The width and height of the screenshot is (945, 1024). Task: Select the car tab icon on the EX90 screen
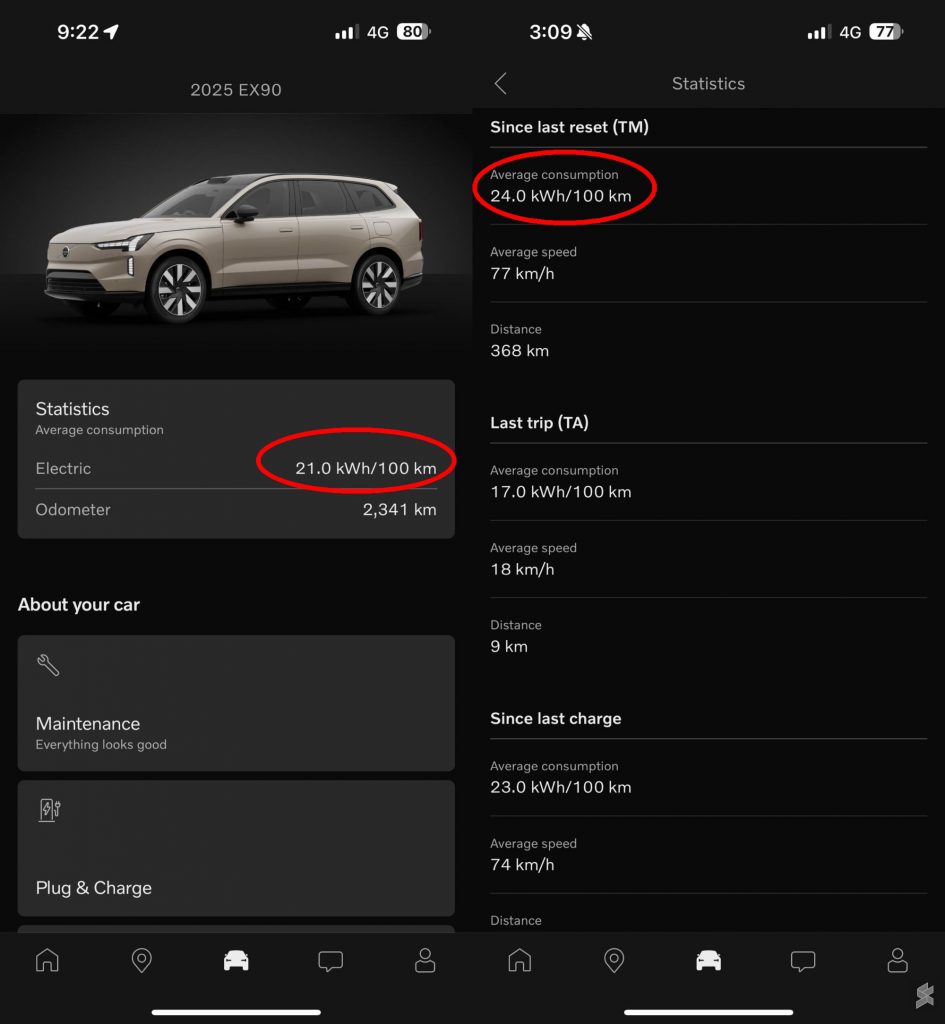point(236,961)
